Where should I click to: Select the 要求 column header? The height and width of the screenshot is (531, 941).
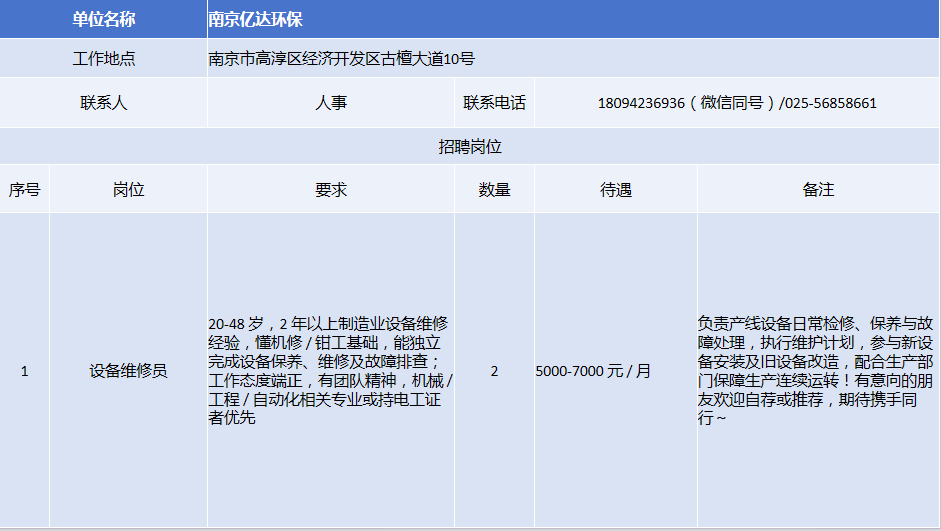[330, 190]
